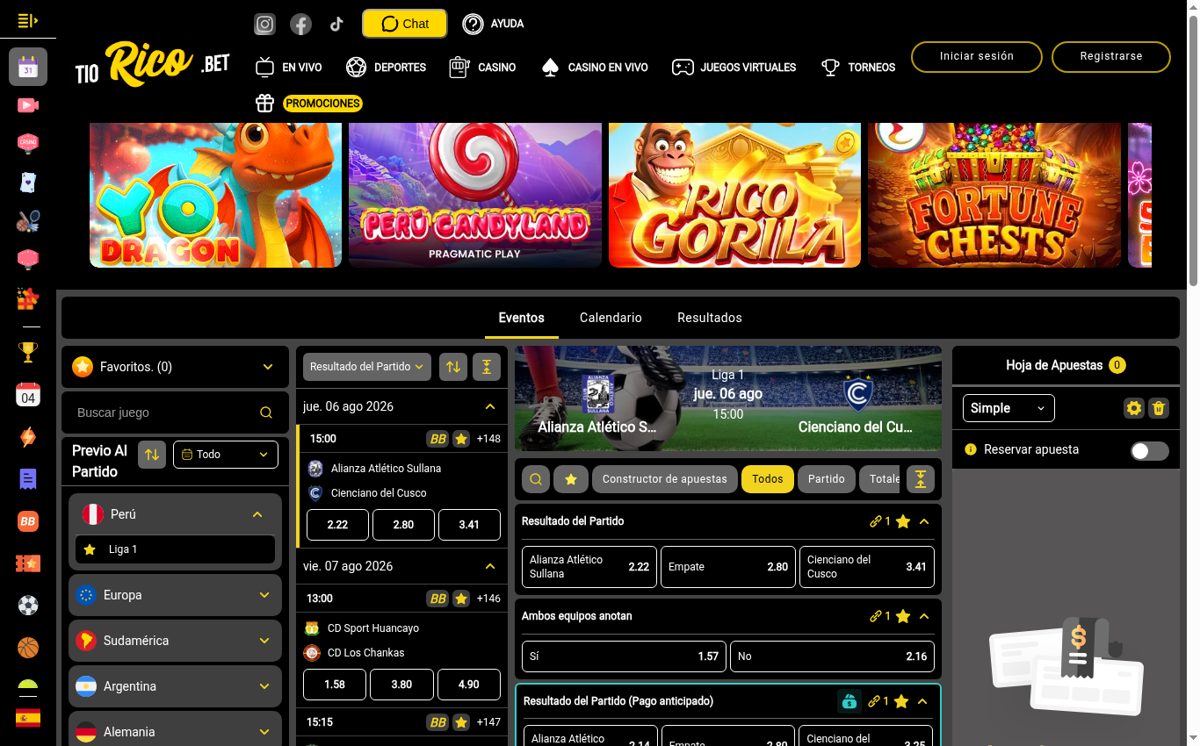Open the live video camera sidebar icon
This screenshot has height=746, width=1200.
click(x=28, y=105)
